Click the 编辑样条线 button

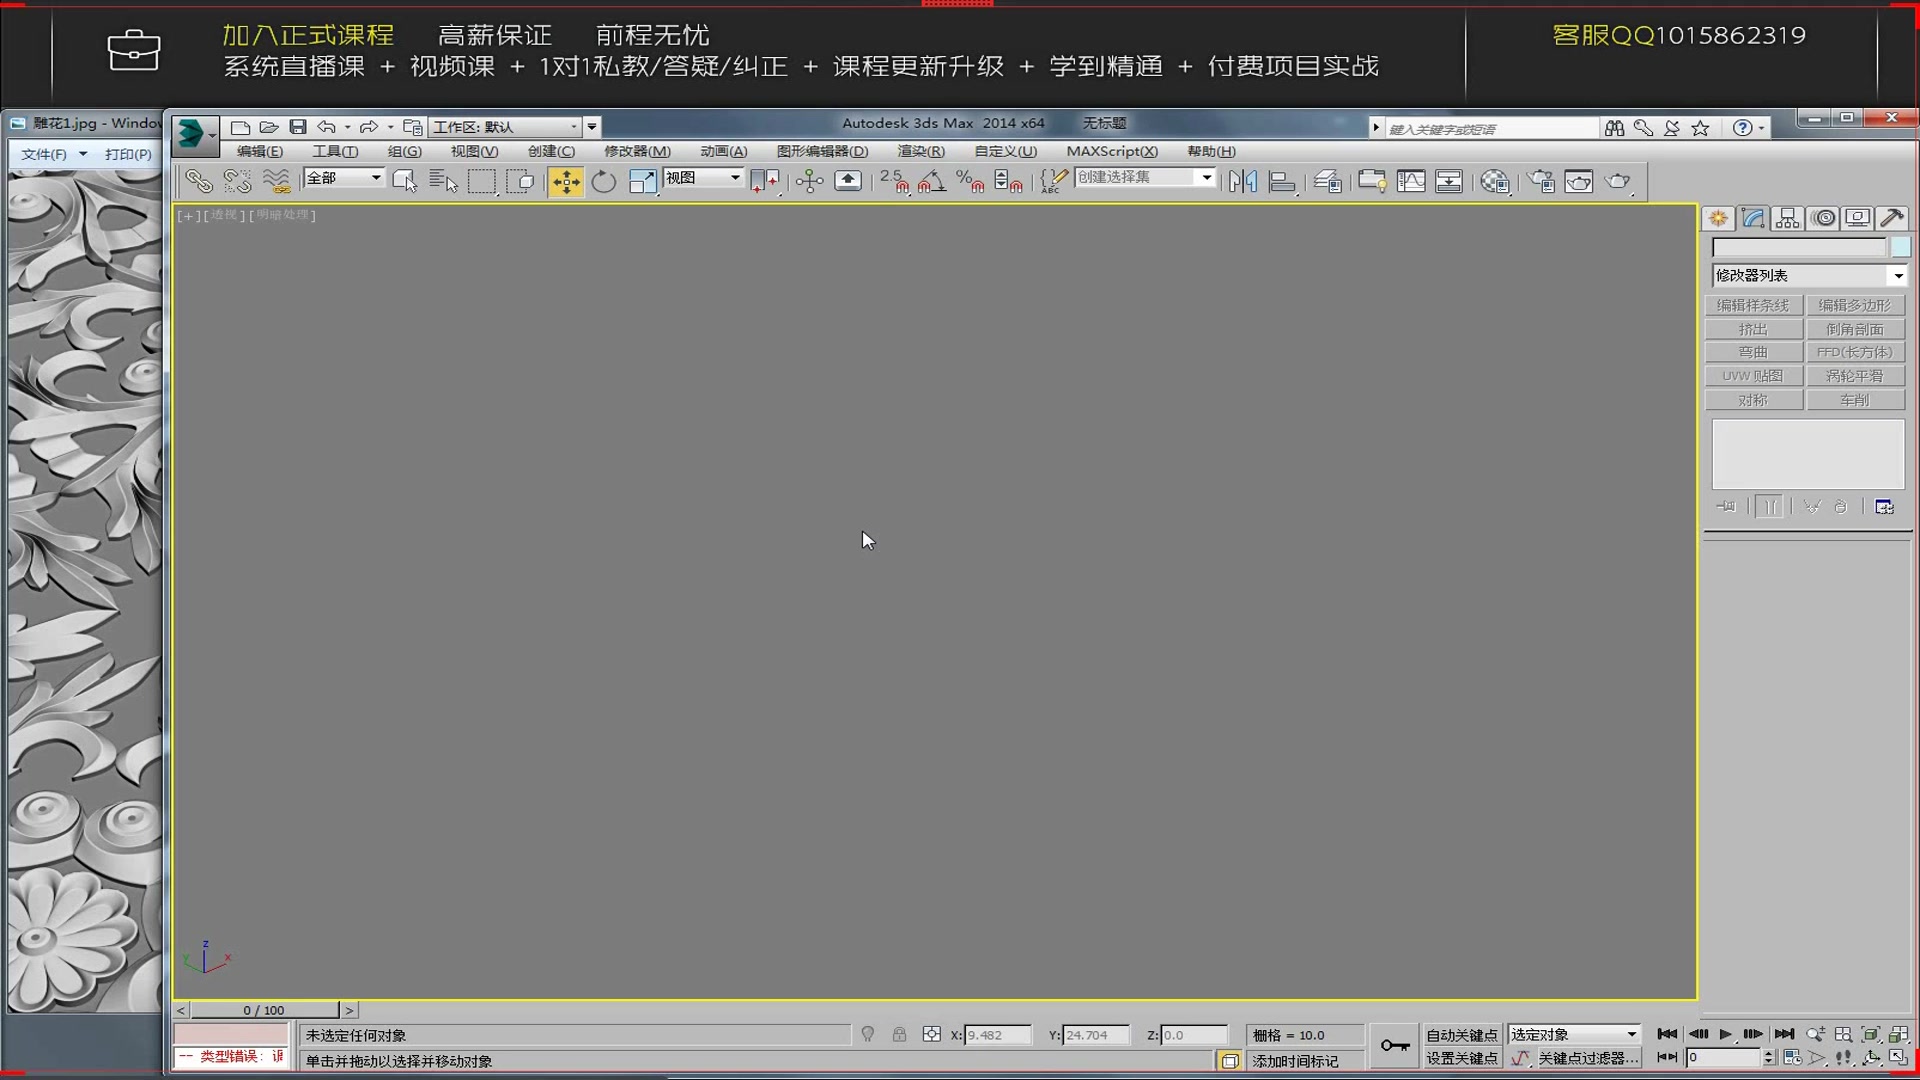(x=1753, y=306)
